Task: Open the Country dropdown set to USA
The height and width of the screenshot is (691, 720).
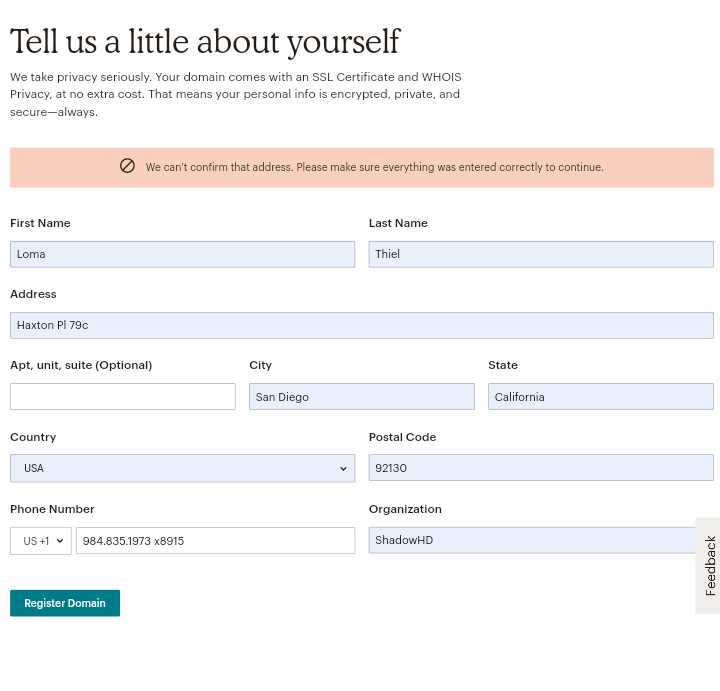Action: tap(182, 468)
